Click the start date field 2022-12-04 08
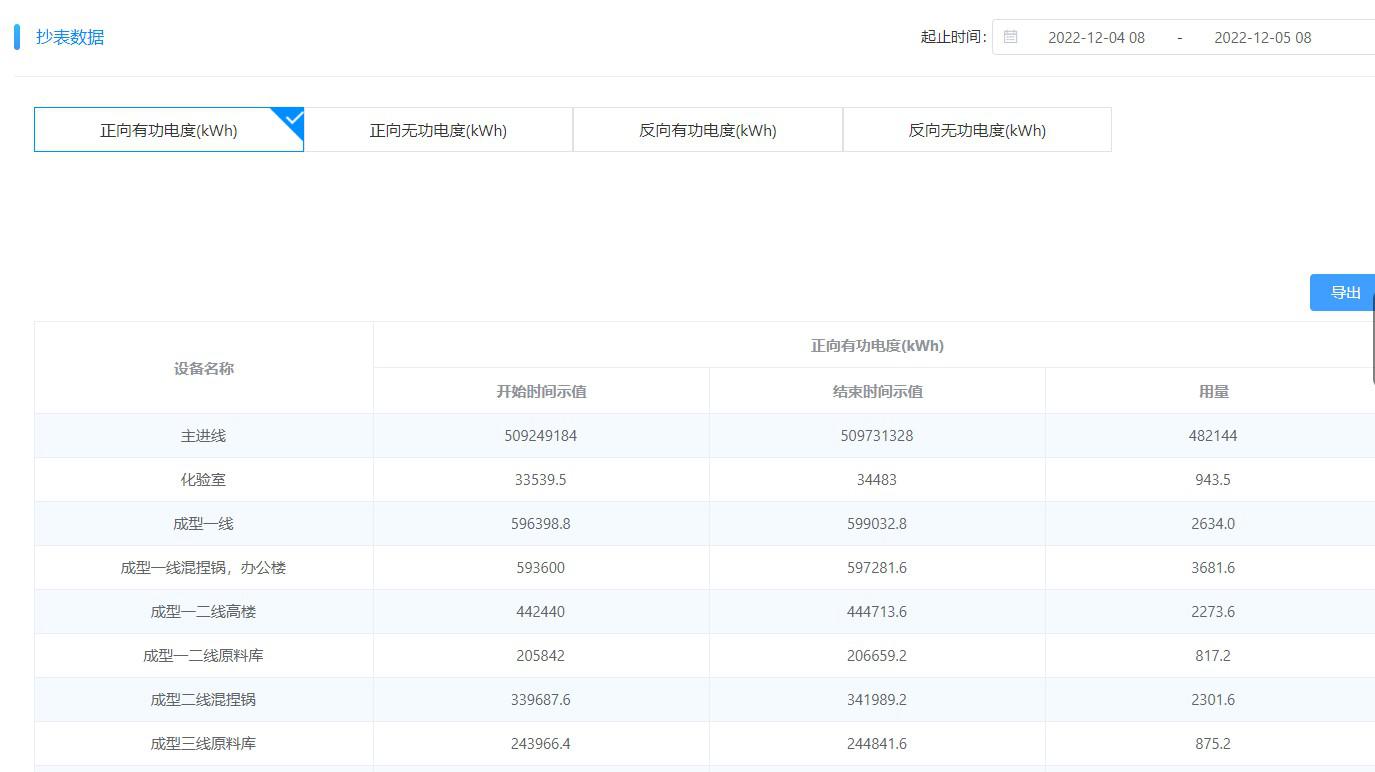 (1096, 38)
